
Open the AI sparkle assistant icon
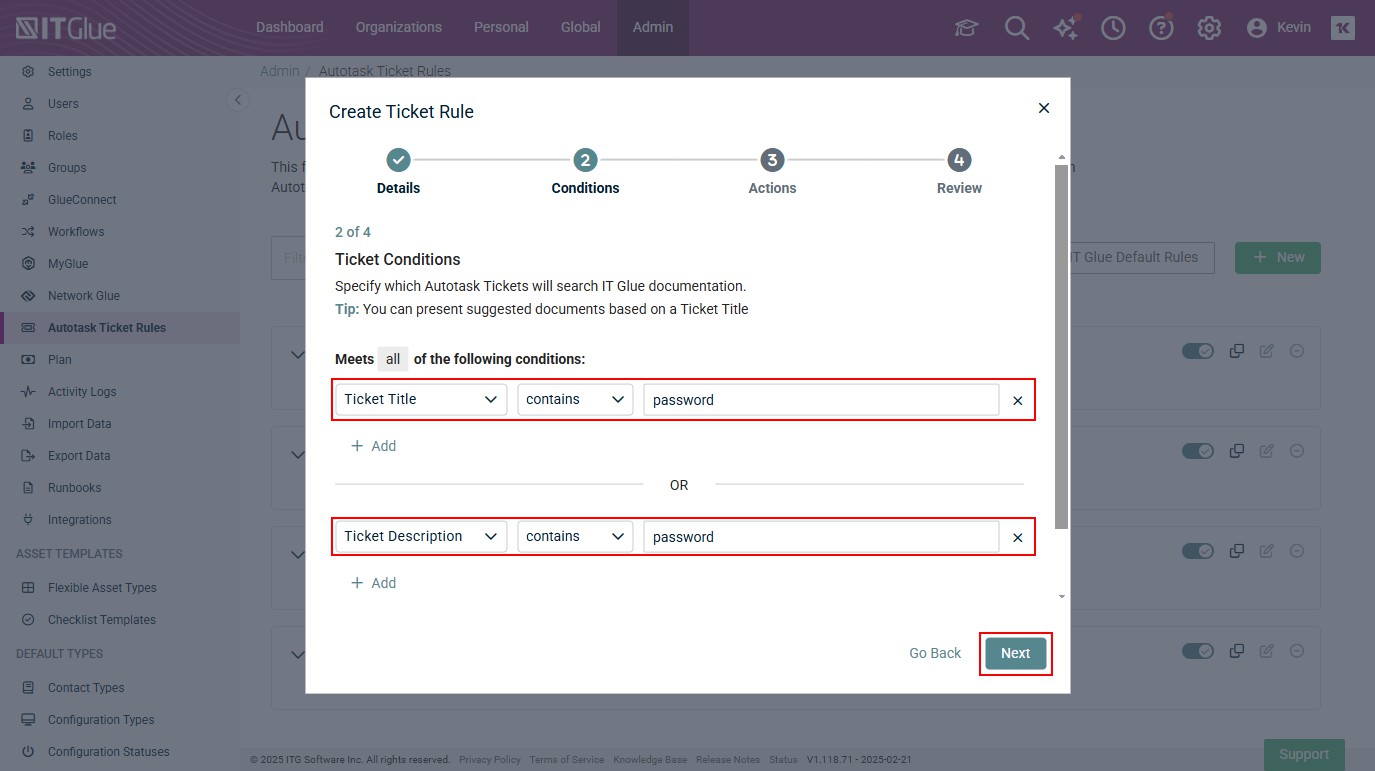click(1066, 28)
